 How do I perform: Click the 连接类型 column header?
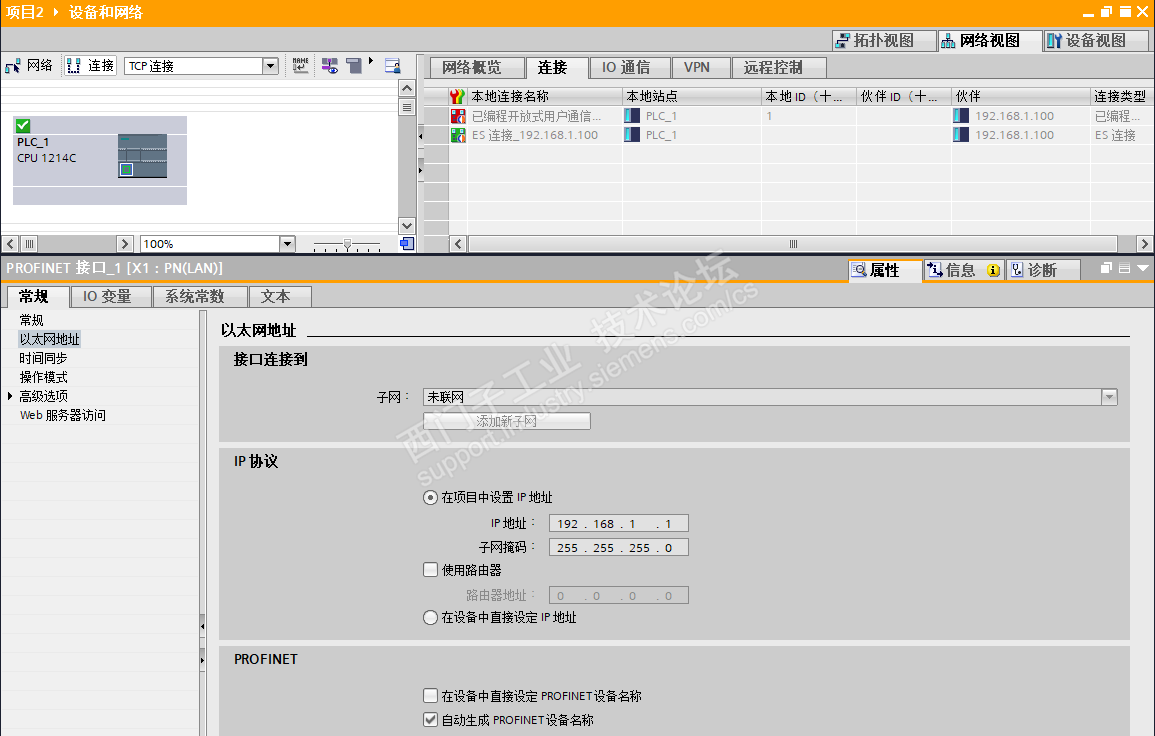coord(1120,97)
